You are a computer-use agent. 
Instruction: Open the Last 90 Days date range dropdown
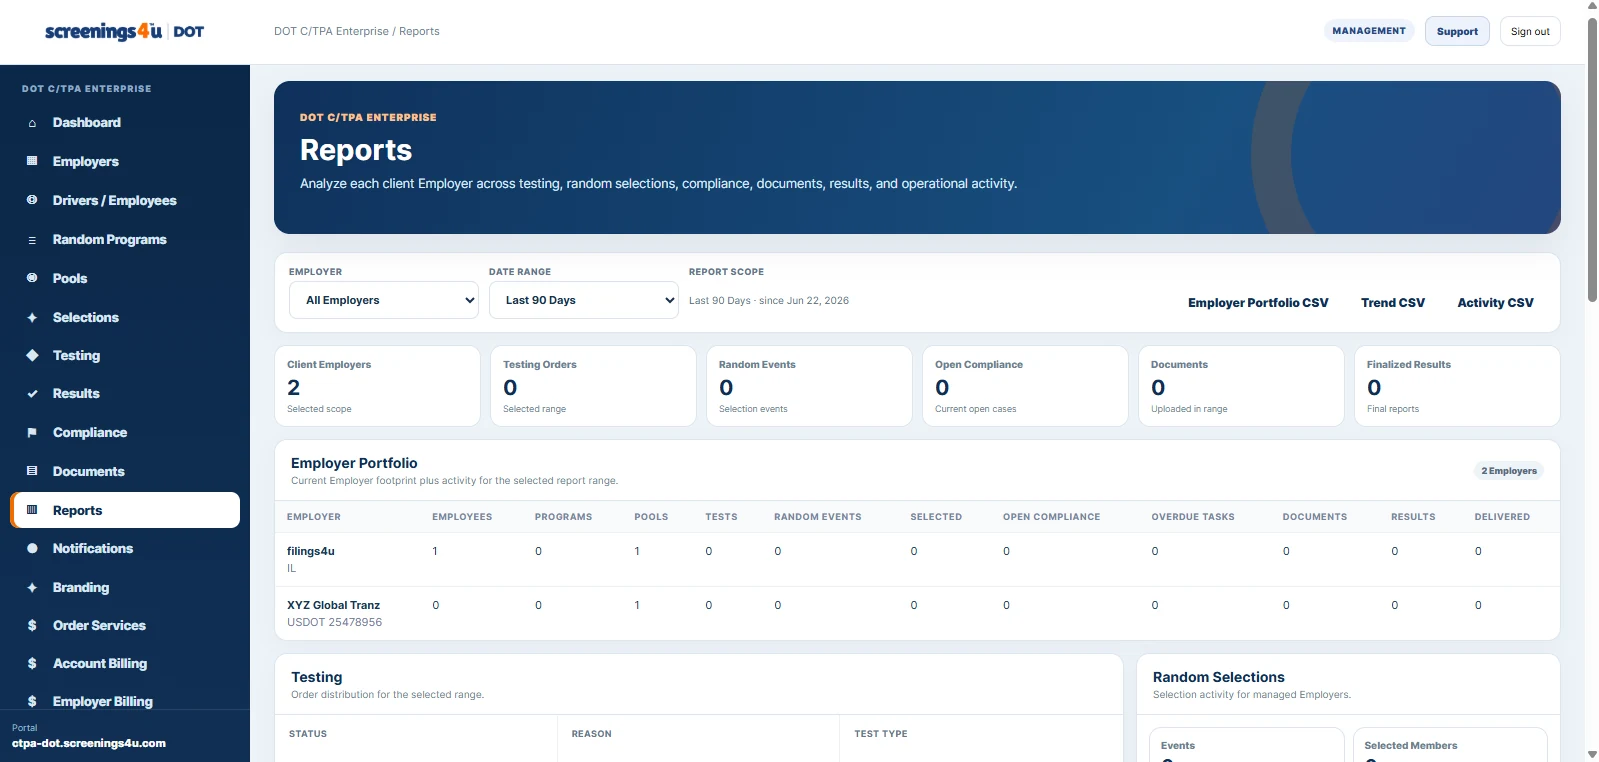click(584, 300)
